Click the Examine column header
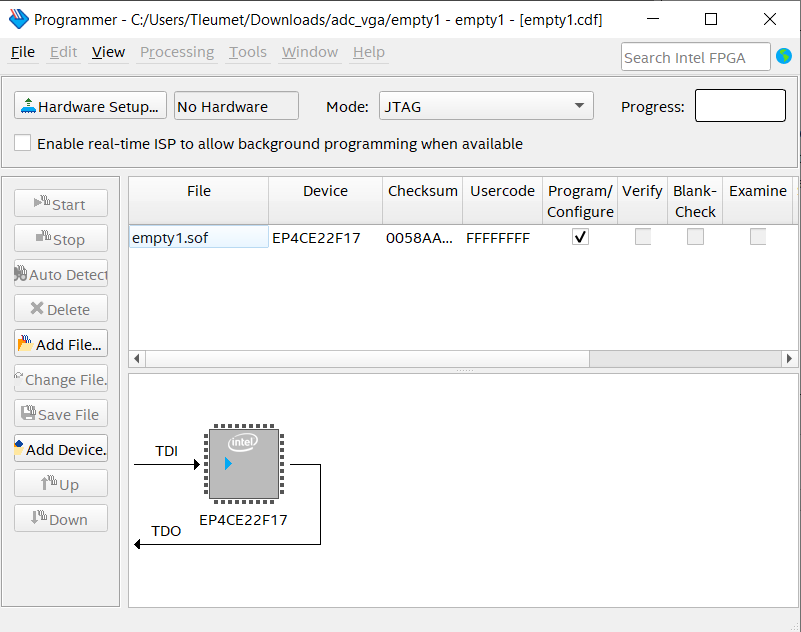 point(758,200)
